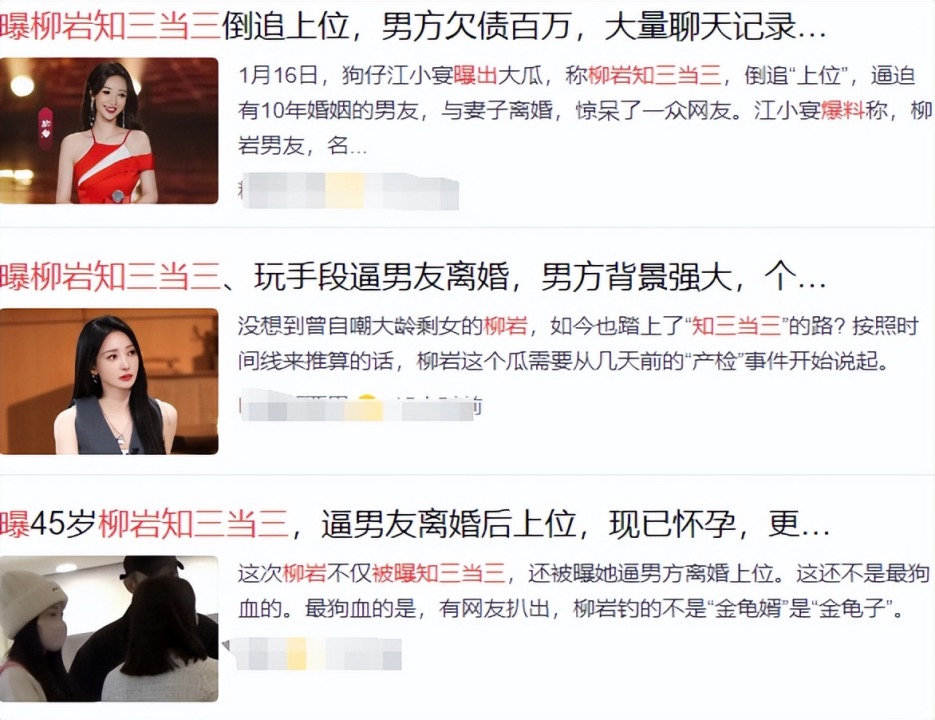Screen dimensions: 935x720
Task: Open the first article headline about 倒追上位
Action: tap(413, 27)
